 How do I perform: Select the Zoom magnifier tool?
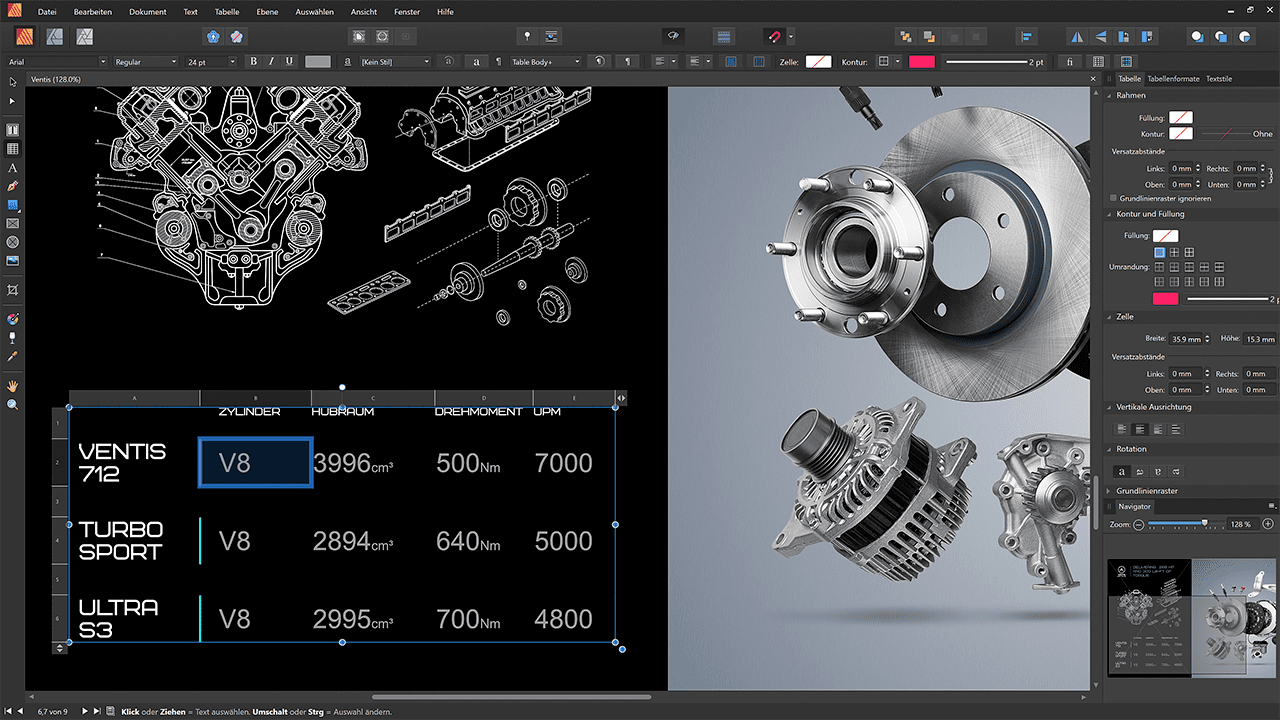pyautogui.click(x=13, y=404)
